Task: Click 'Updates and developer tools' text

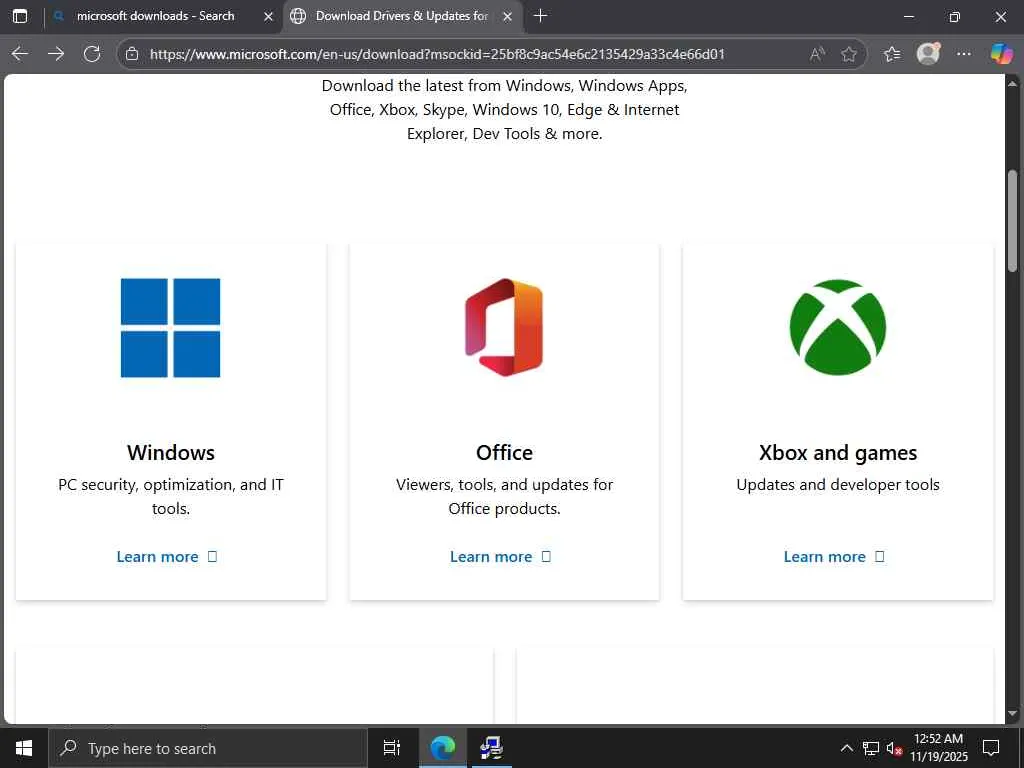Action: 838,485
